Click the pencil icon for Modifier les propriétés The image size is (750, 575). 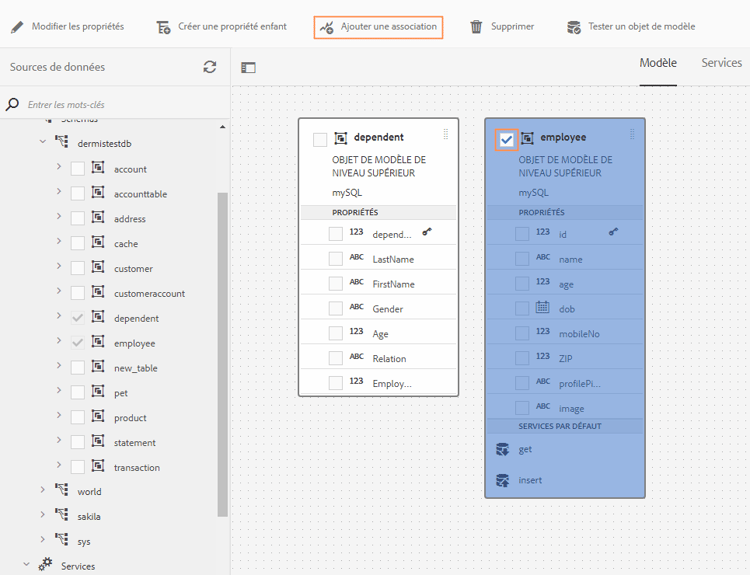pyautogui.click(x=17, y=27)
